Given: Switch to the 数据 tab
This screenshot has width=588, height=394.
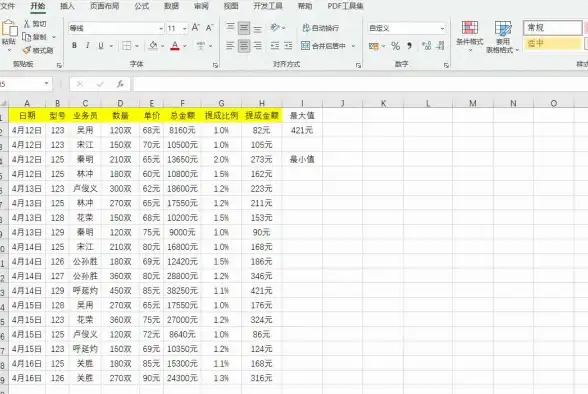Looking at the screenshot, I should point(171,6).
